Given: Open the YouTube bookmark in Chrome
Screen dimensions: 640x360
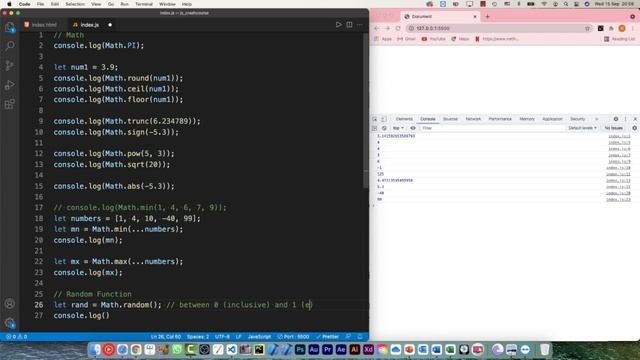Looking at the screenshot, I should (433, 39).
